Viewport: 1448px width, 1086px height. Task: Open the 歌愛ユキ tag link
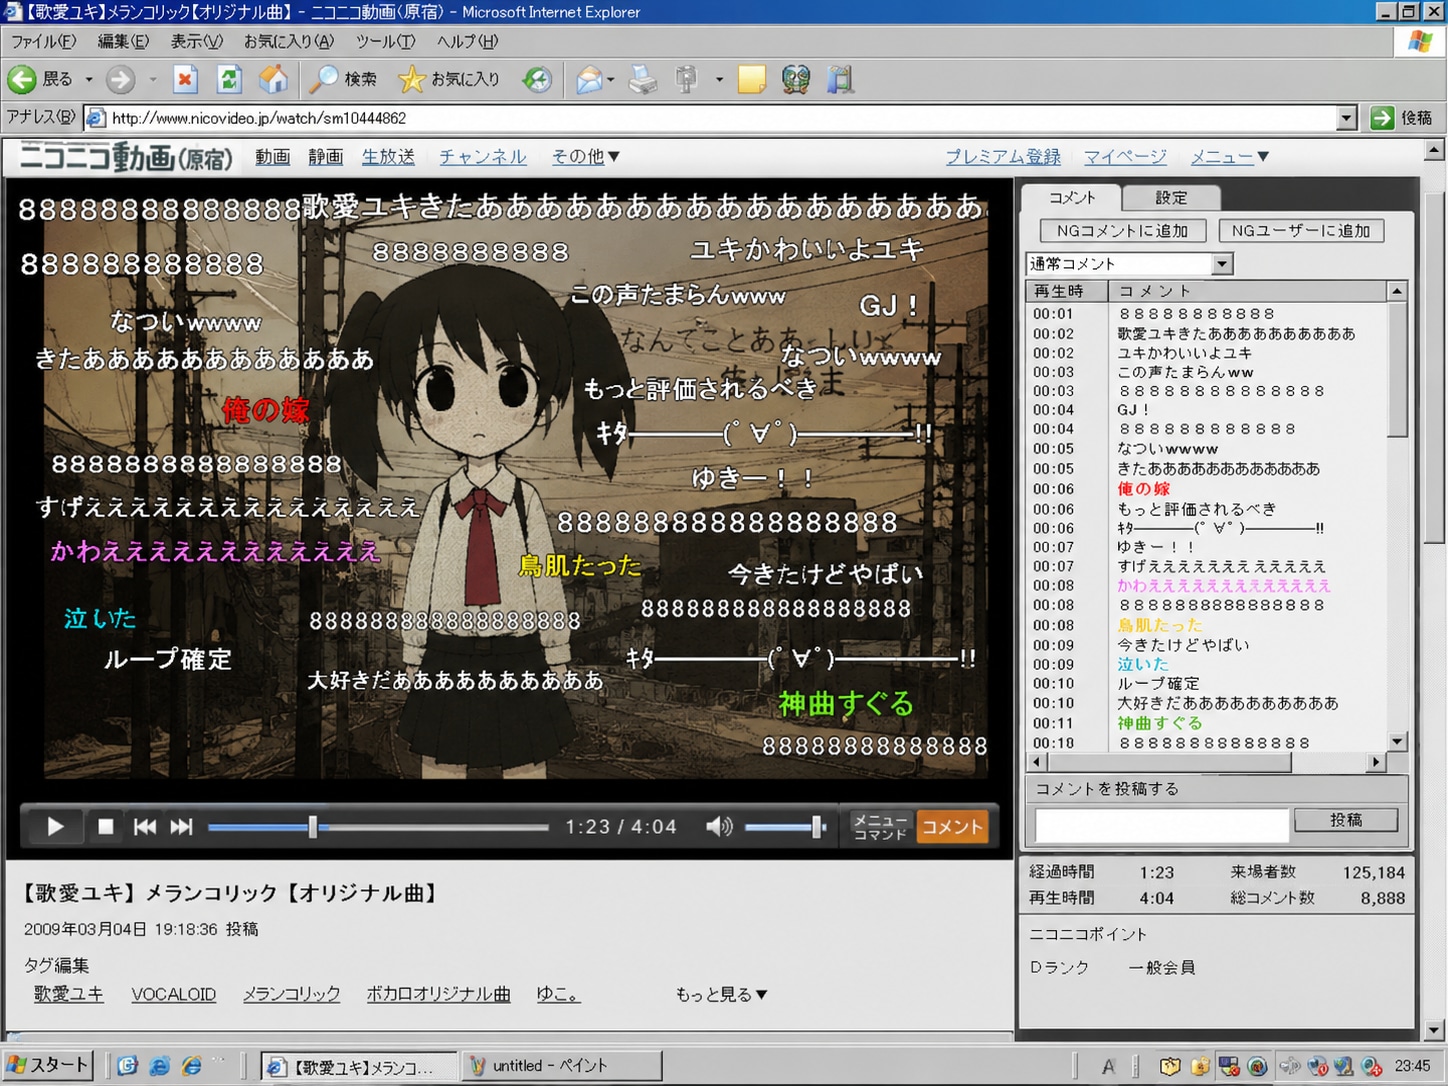68,994
